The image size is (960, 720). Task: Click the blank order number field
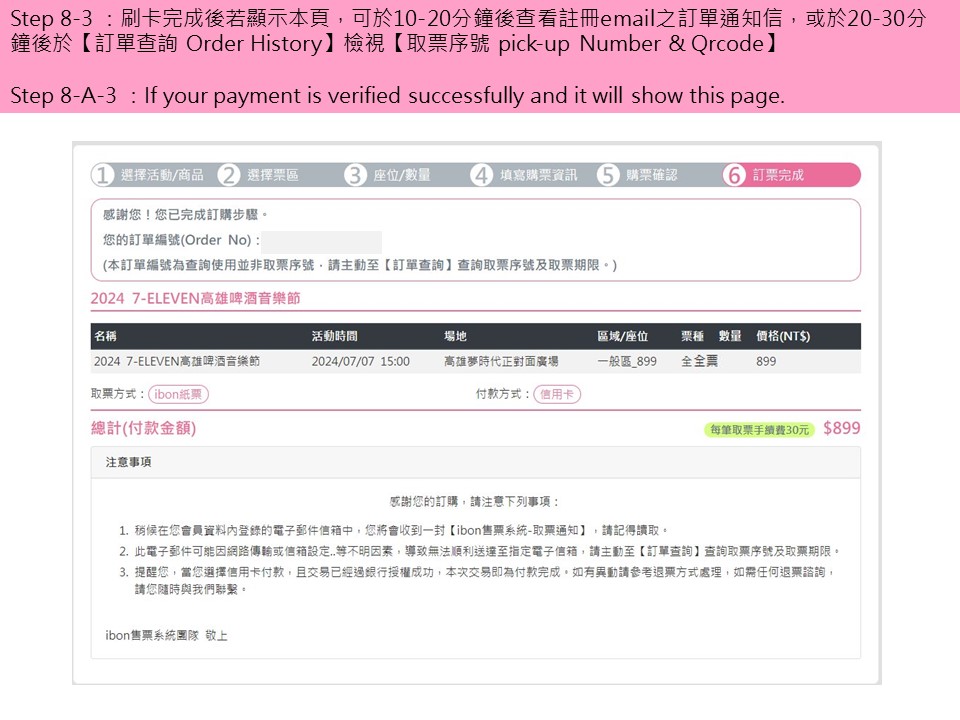322,241
